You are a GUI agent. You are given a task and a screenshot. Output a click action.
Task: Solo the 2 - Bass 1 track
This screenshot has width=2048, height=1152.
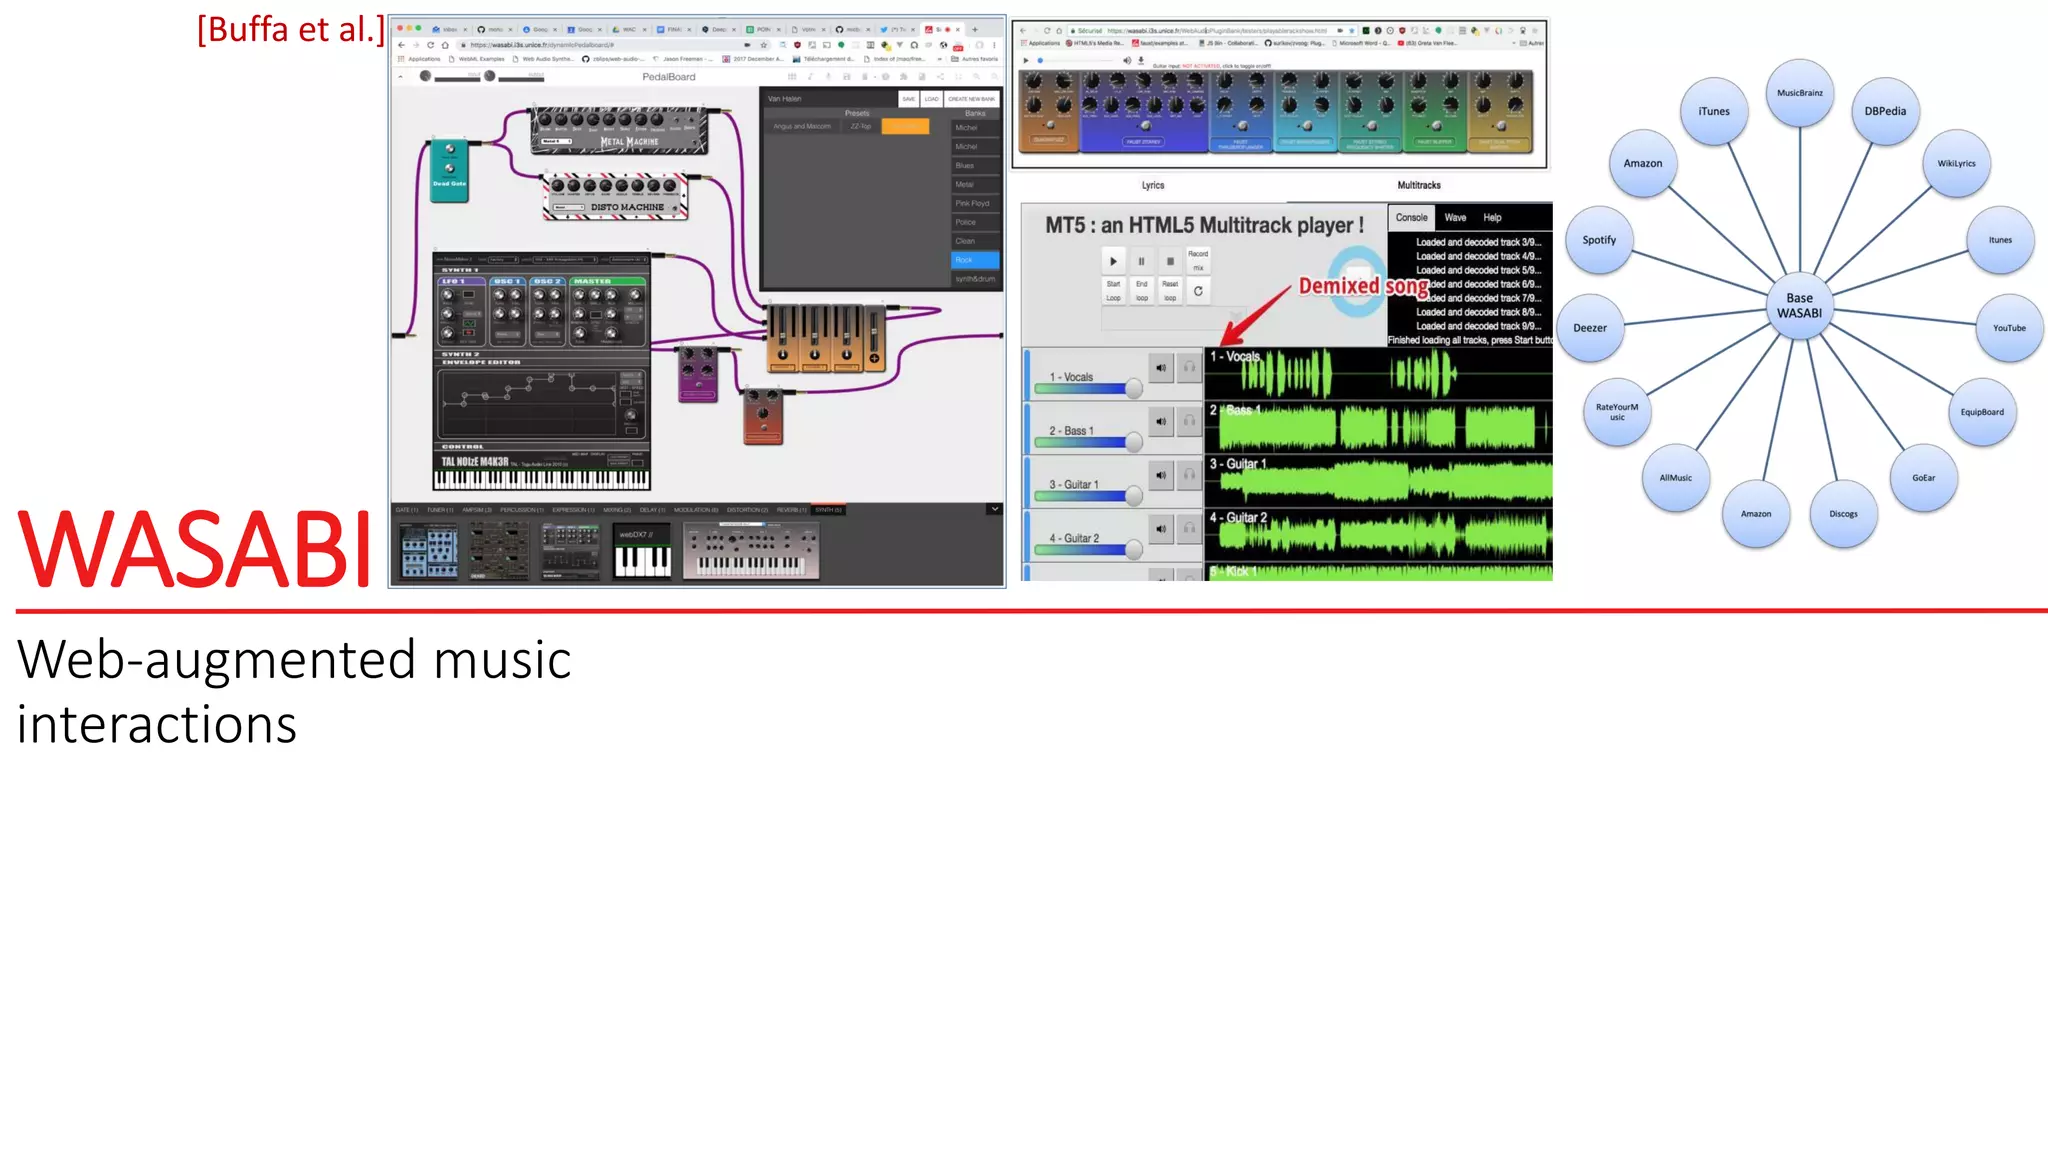pos(1189,421)
